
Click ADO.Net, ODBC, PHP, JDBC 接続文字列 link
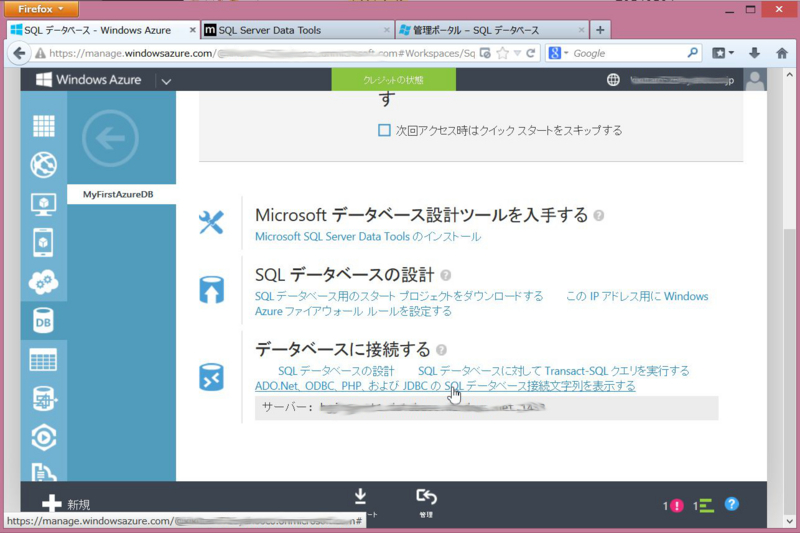(445, 386)
